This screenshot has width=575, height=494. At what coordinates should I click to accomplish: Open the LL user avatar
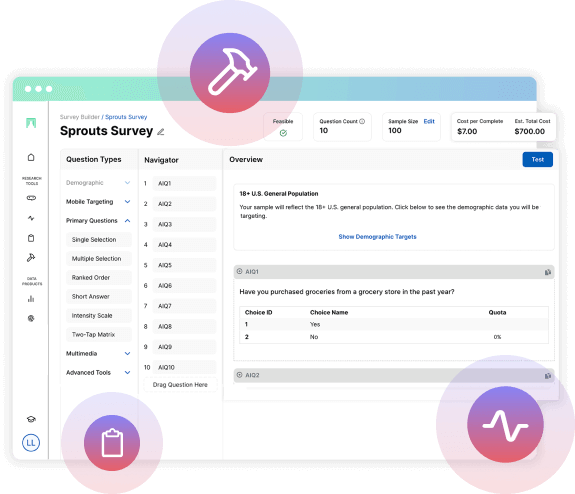click(31, 443)
